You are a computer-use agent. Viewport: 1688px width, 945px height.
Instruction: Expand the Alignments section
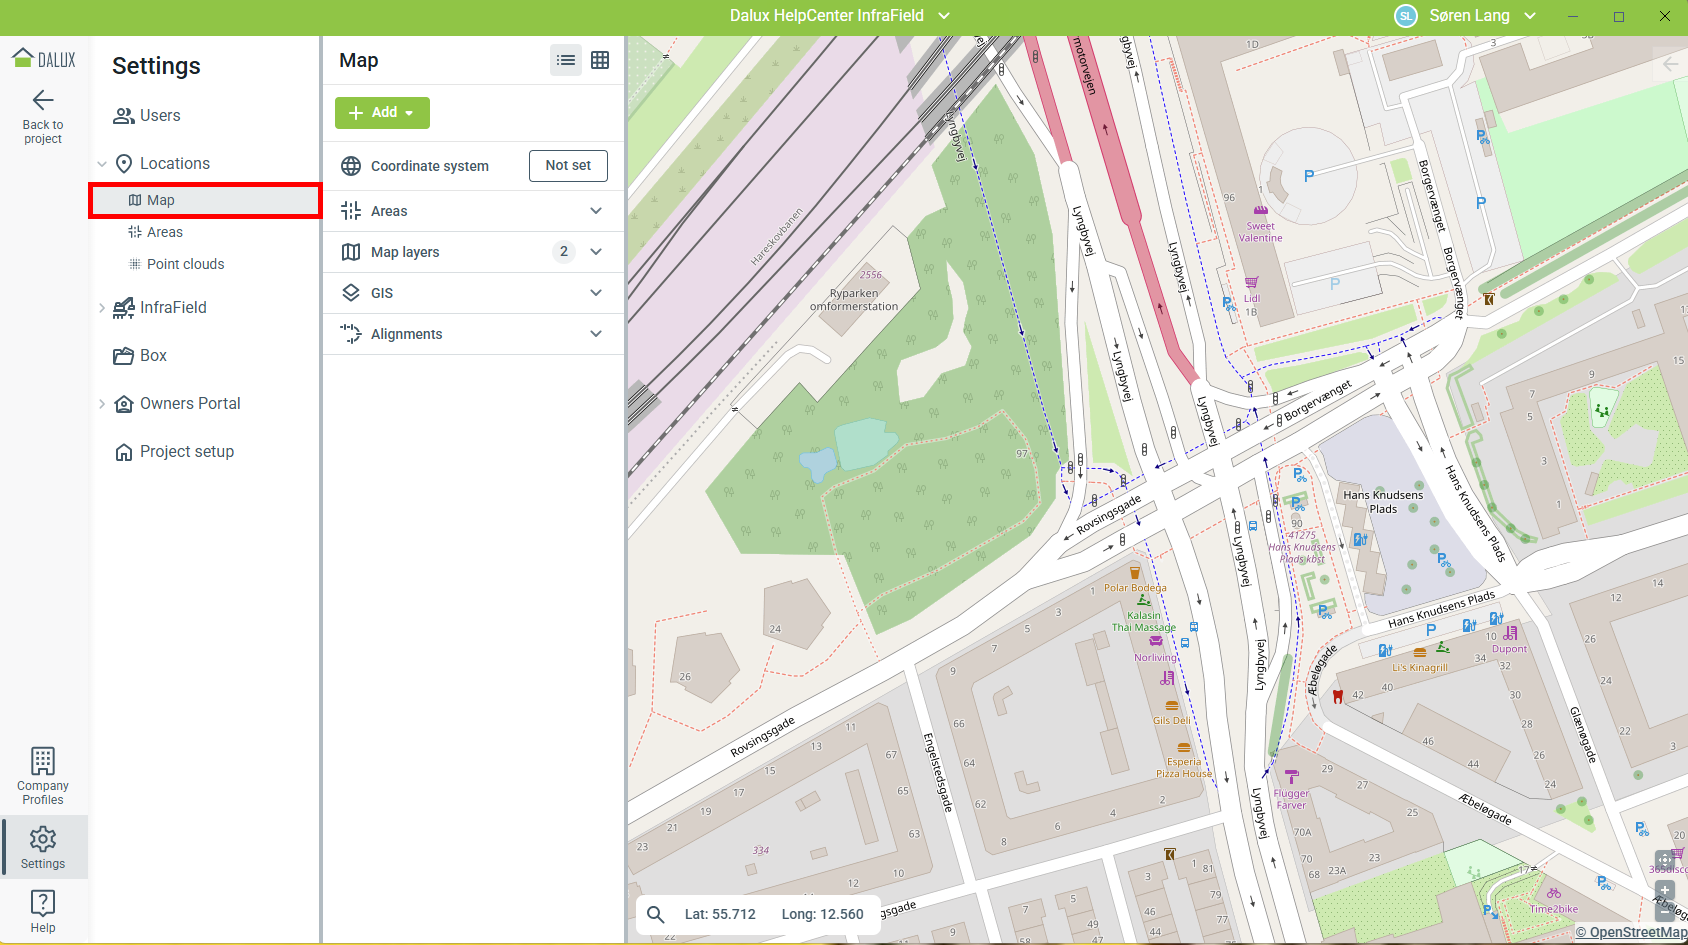coord(596,334)
